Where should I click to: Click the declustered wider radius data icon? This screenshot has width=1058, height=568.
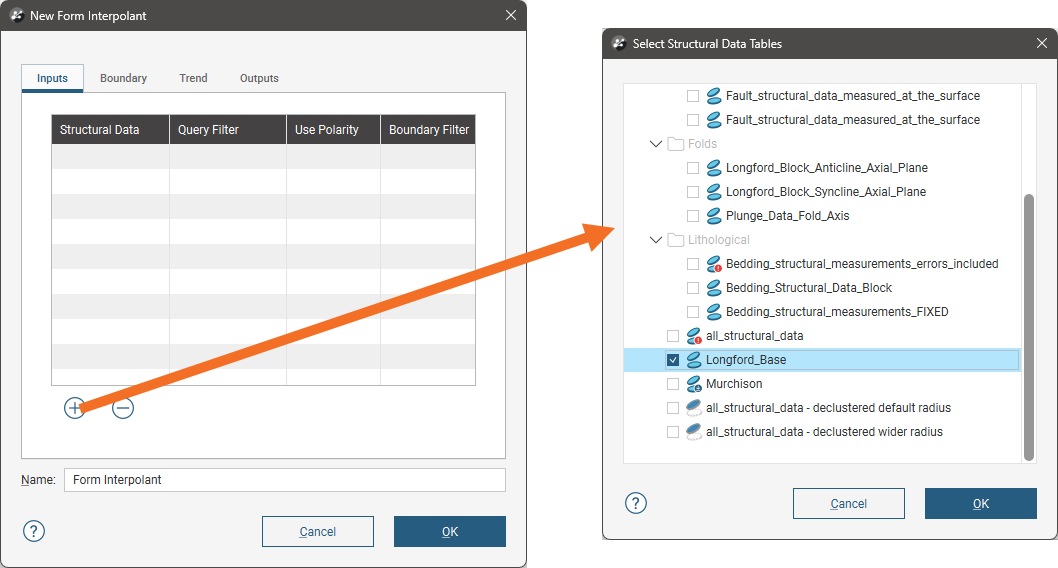coord(694,432)
